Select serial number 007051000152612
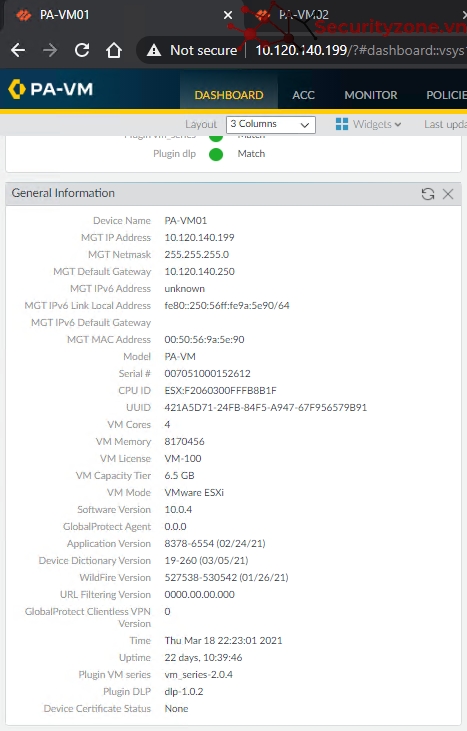The image size is (467, 731). click(207, 373)
